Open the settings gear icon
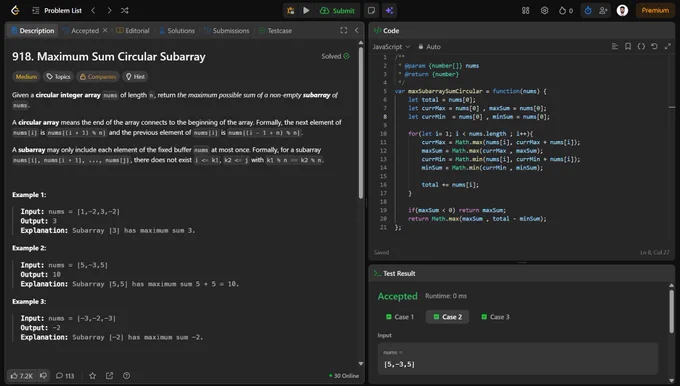The height and width of the screenshot is (386, 680). point(544,10)
